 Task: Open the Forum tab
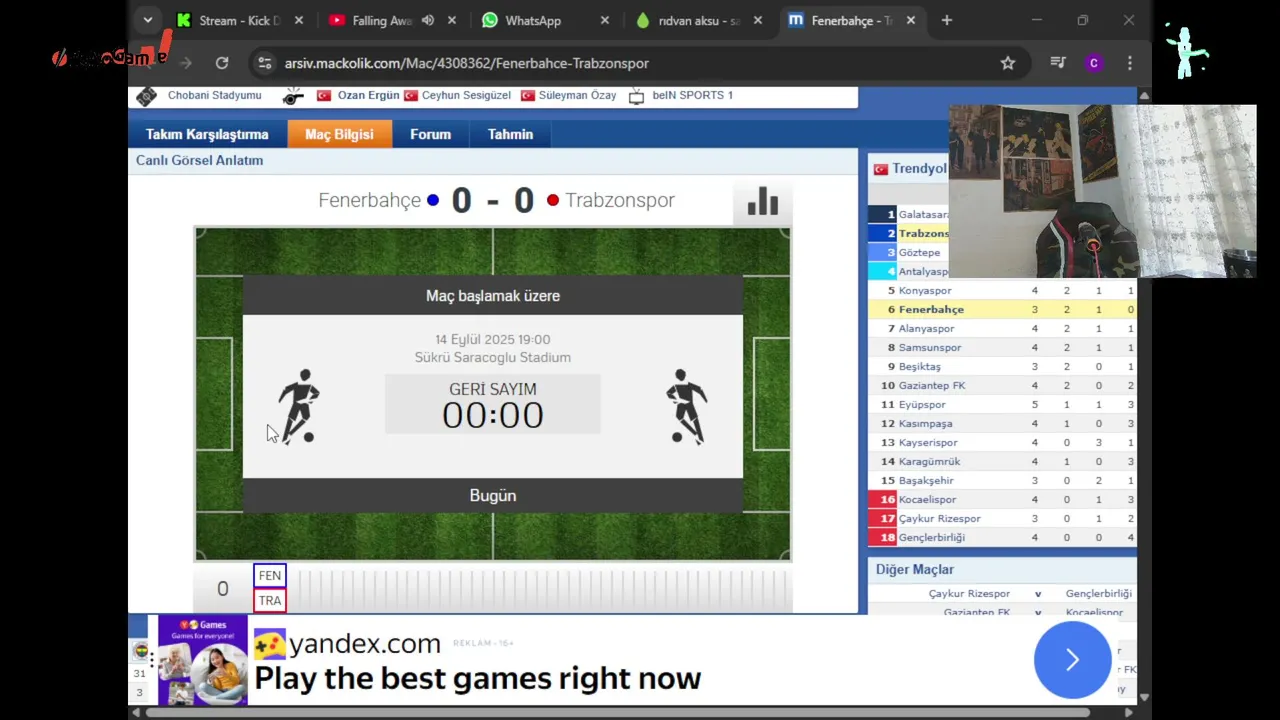pyautogui.click(x=430, y=134)
